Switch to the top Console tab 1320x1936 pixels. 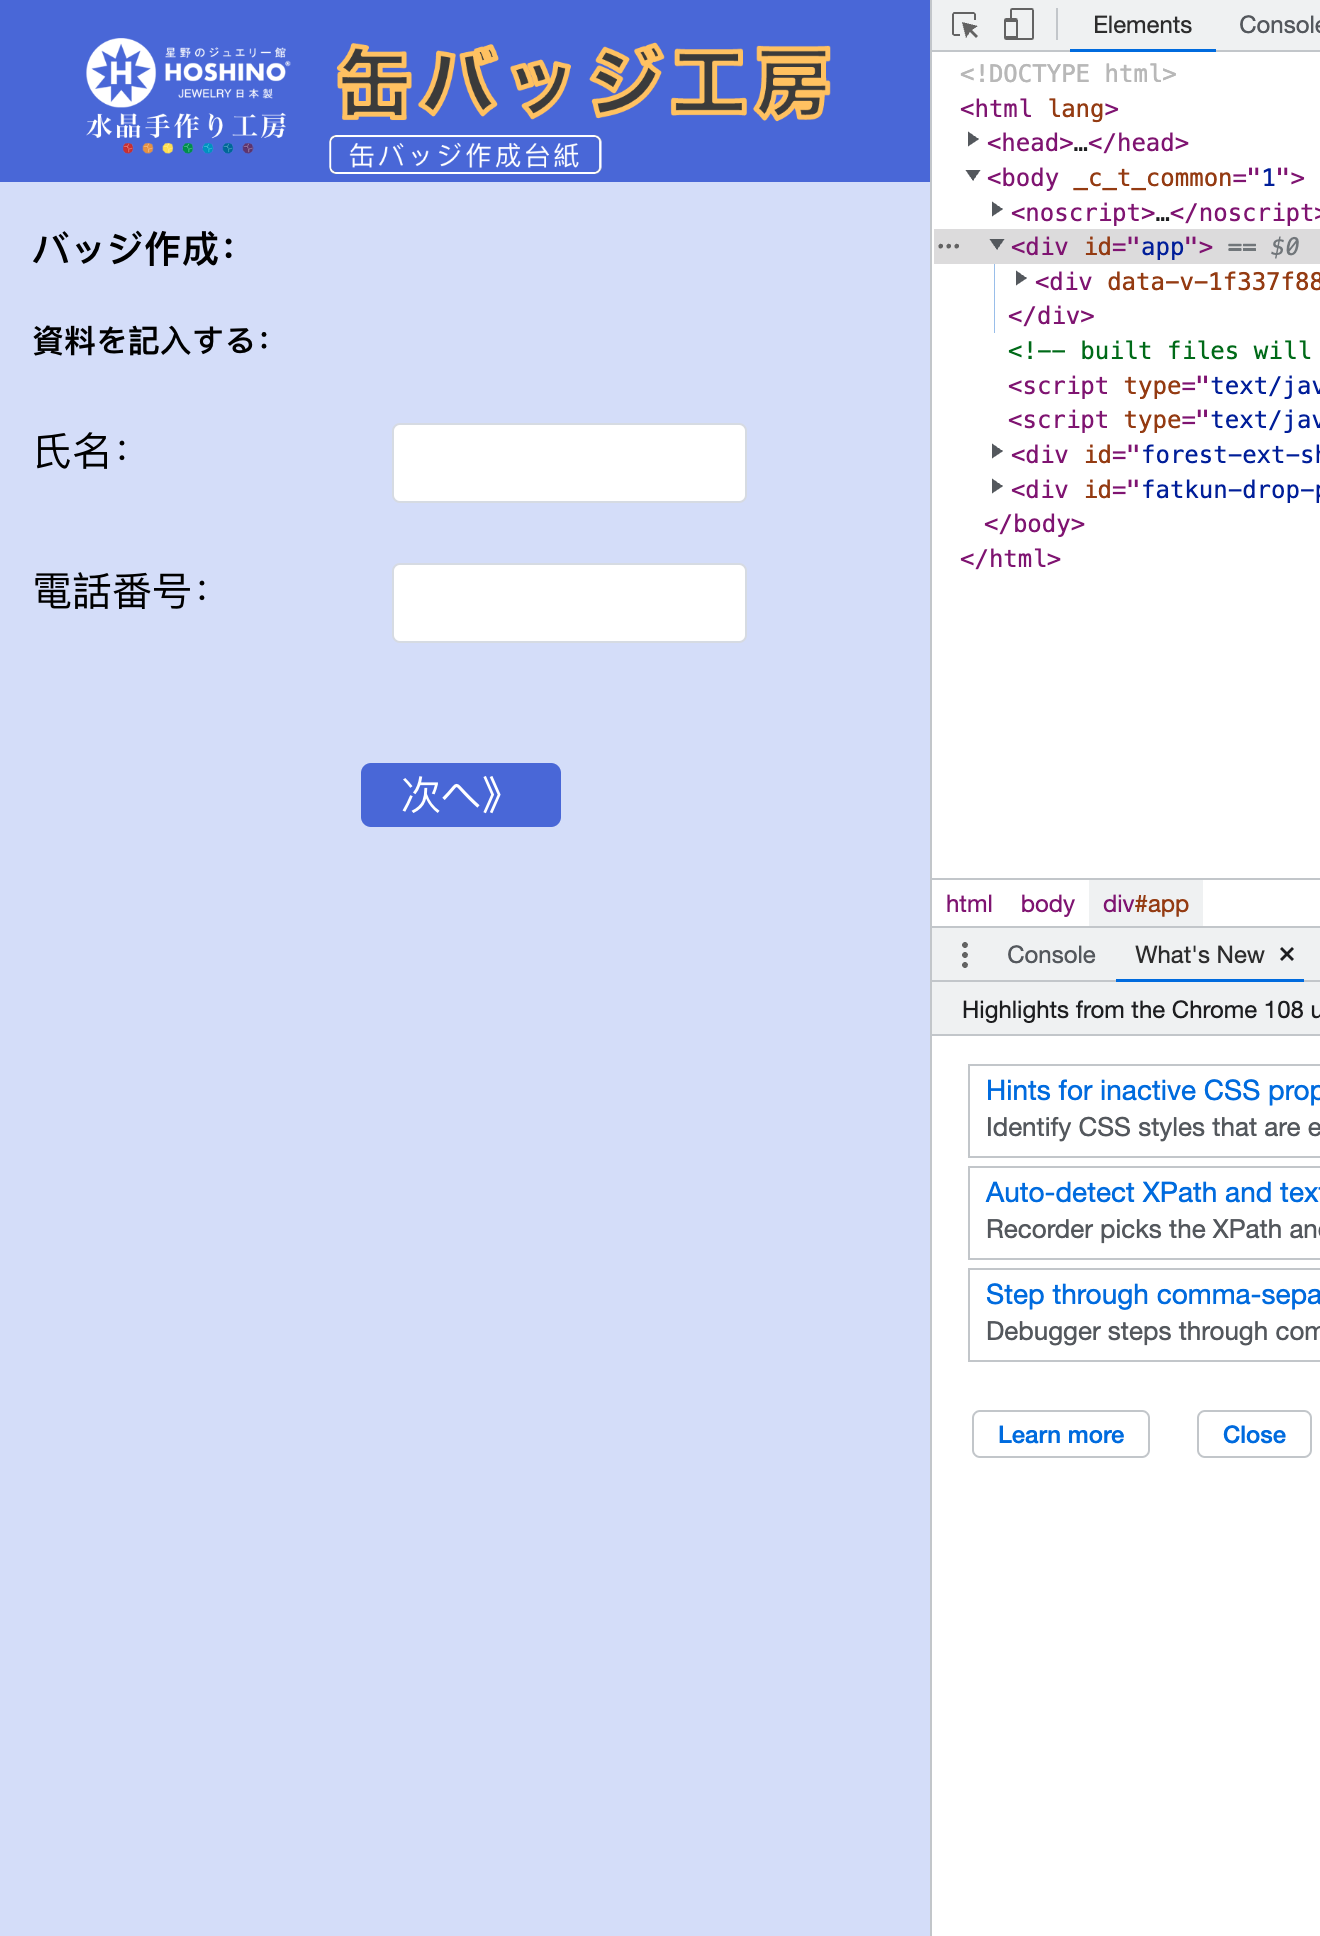(1278, 25)
